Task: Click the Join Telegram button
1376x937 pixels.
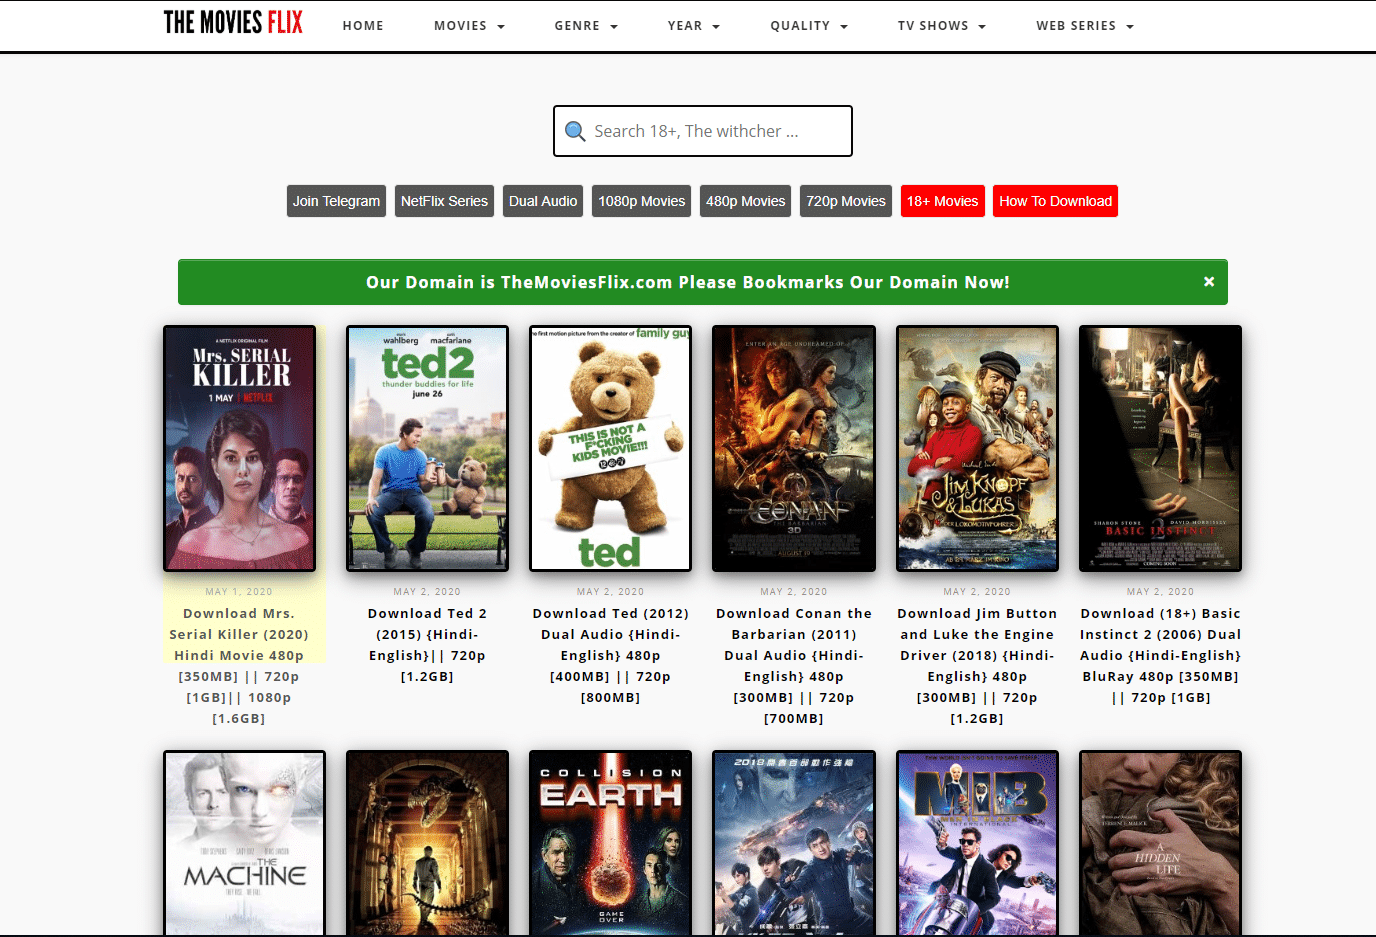Action: (336, 201)
